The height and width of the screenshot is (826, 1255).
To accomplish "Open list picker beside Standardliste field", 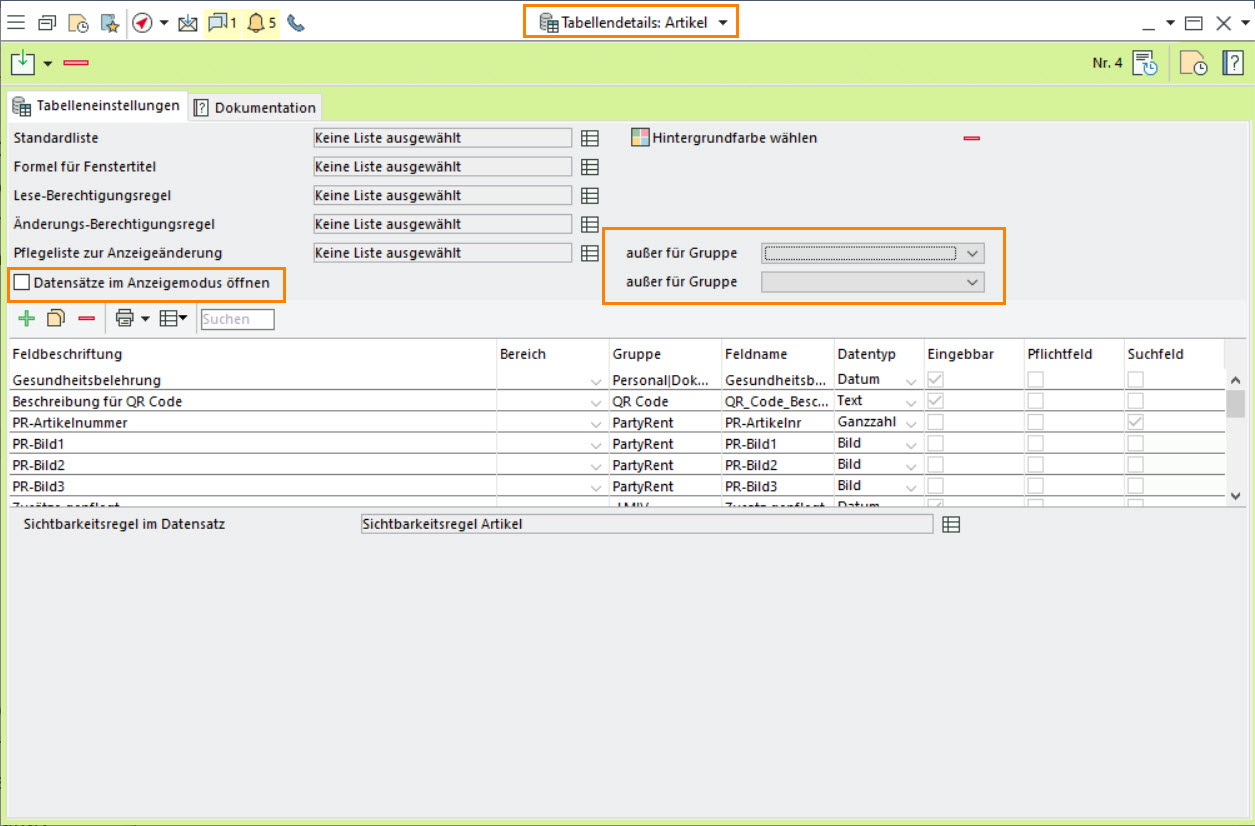I will tap(590, 138).
